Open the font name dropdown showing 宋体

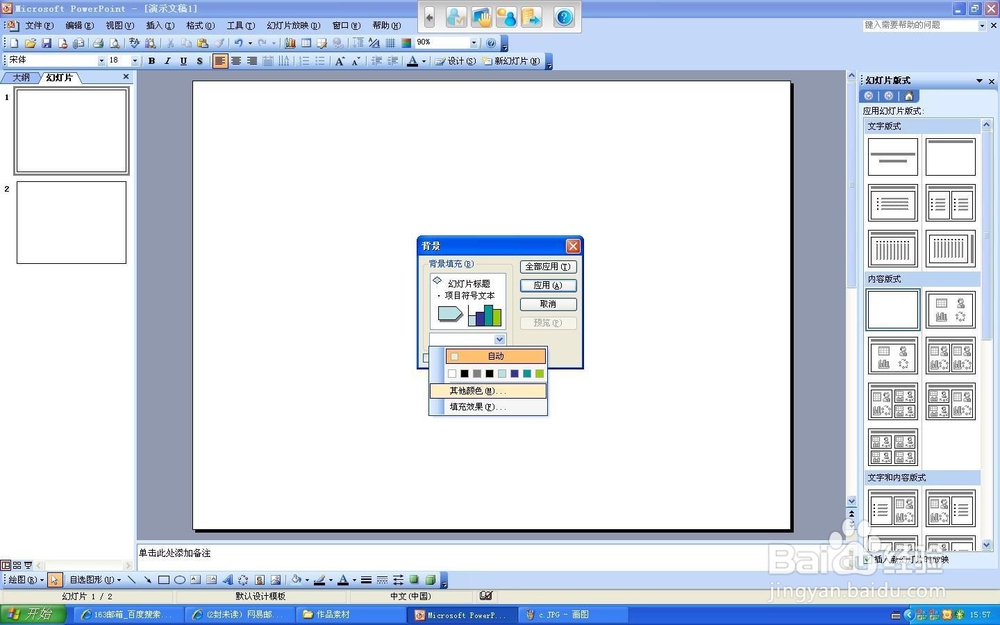click(x=101, y=61)
